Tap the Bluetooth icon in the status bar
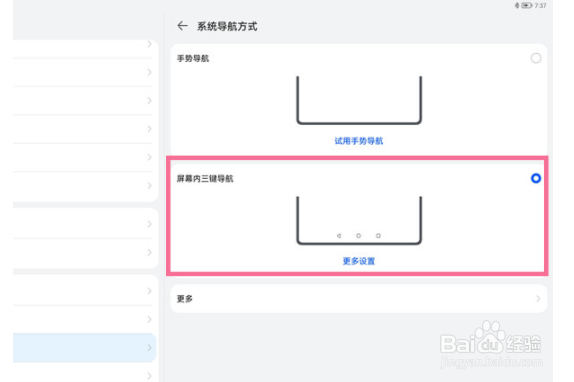Image resolution: width=574 pixels, height=382 pixels. 517,5
